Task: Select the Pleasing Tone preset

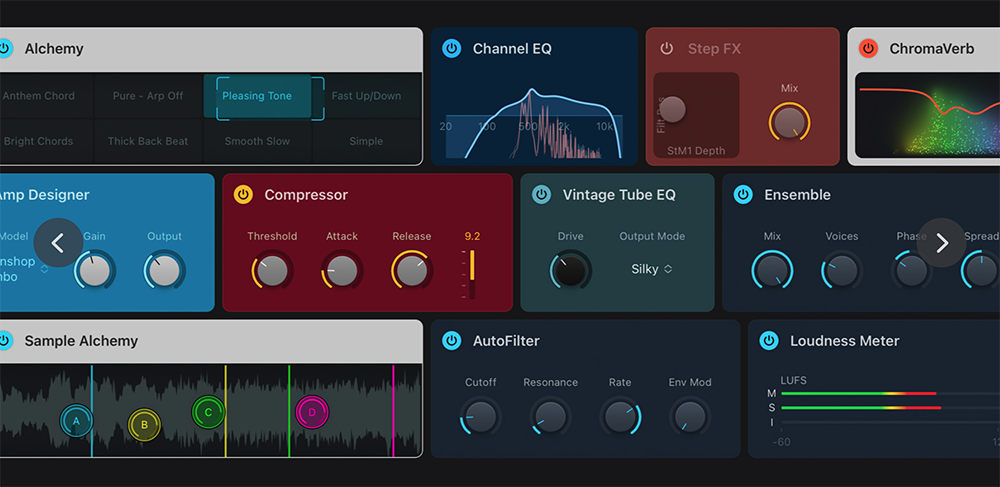Action: 257,96
